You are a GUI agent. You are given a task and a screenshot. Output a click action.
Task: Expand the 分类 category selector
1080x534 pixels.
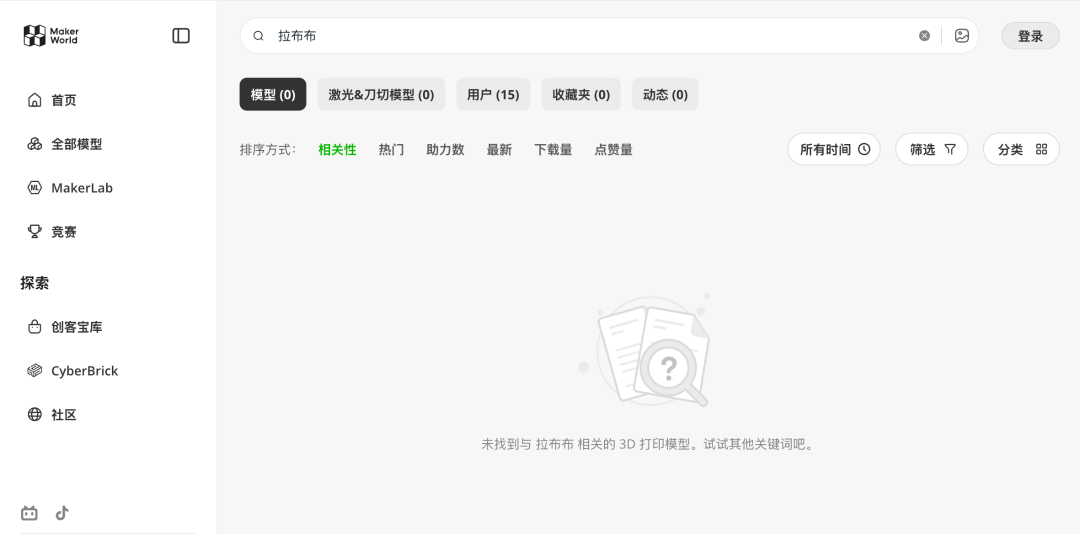click(1021, 149)
